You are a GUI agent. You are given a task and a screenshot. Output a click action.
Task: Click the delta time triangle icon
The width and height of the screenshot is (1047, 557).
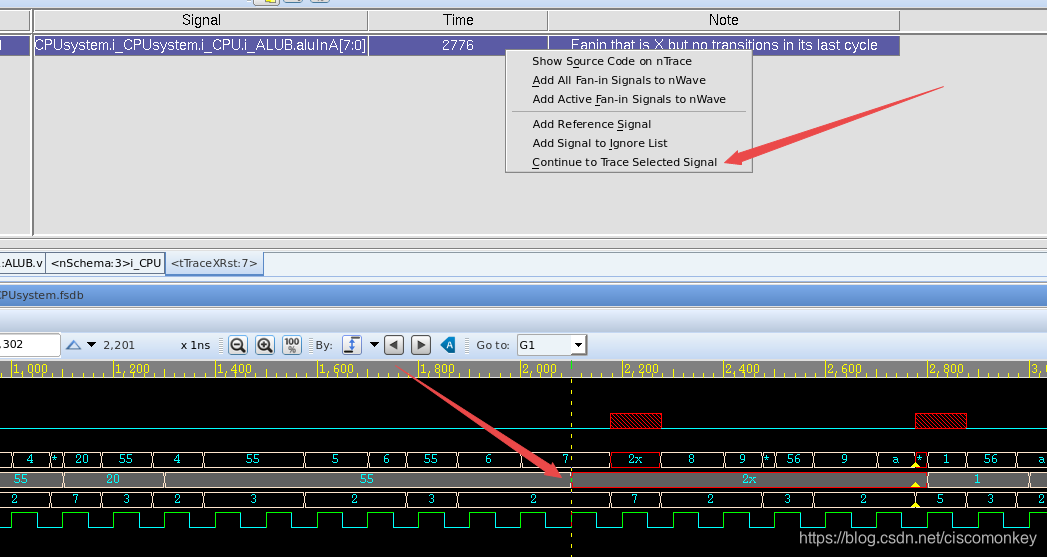[73, 345]
